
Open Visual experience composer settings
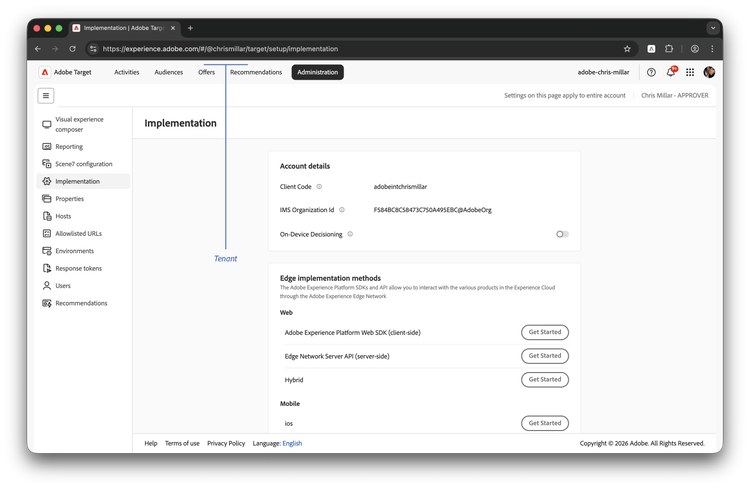[78, 124]
